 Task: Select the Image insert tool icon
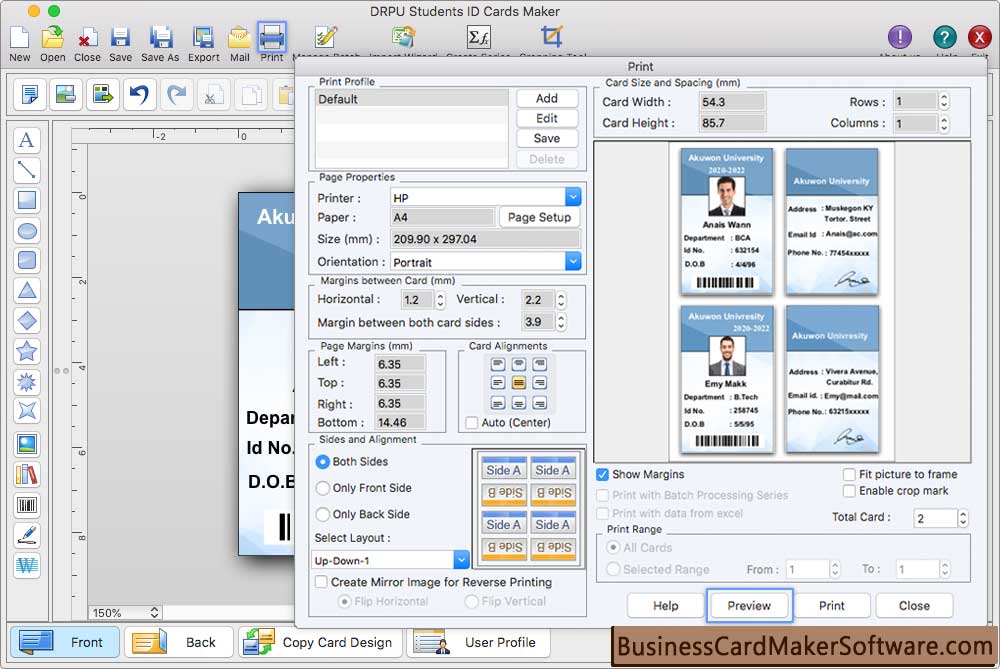(27, 445)
